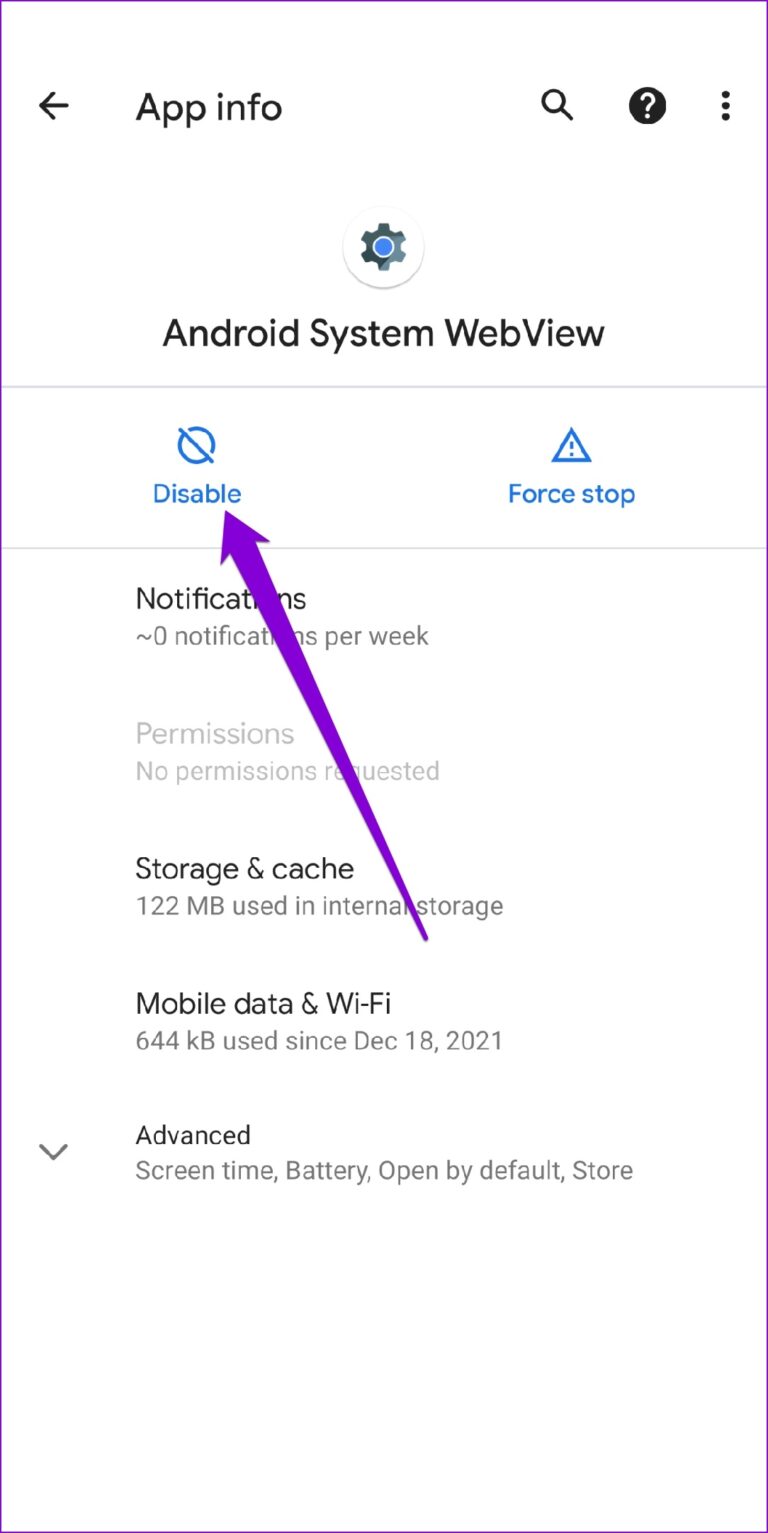This screenshot has height=1533, width=768.
Task: Tap the help question mark icon
Action: pyautogui.click(x=647, y=105)
